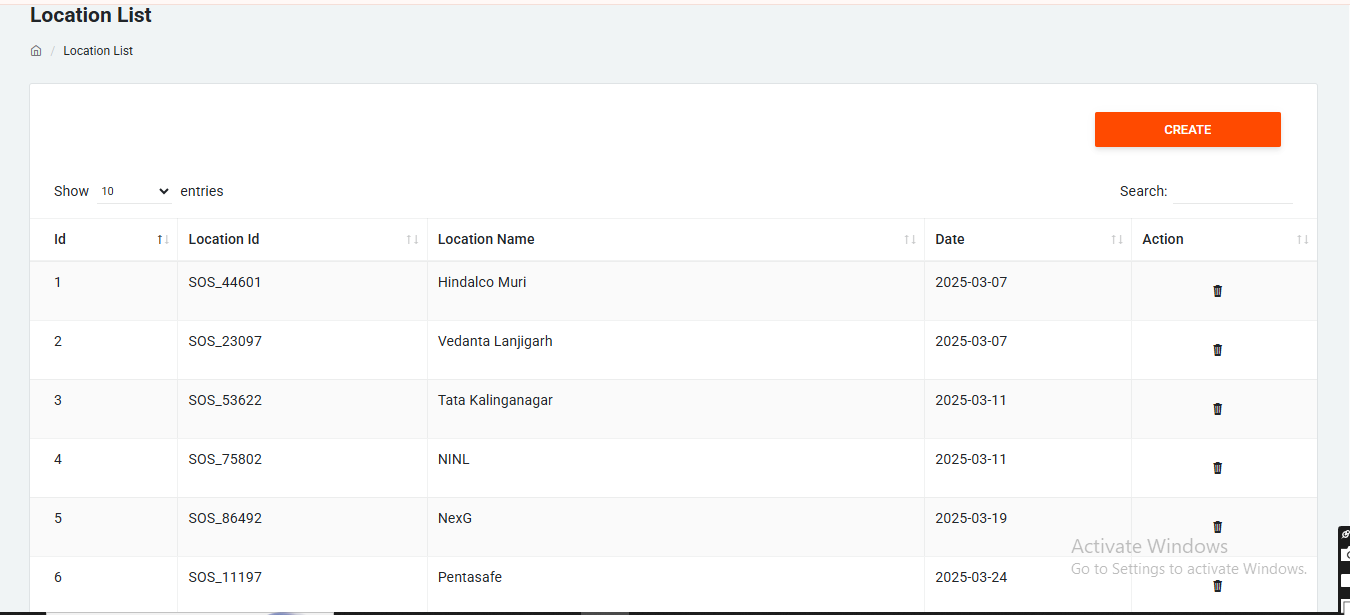Click trash icon for Vedanta Lanjigarh
This screenshot has width=1350, height=615.
pyautogui.click(x=1217, y=350)
